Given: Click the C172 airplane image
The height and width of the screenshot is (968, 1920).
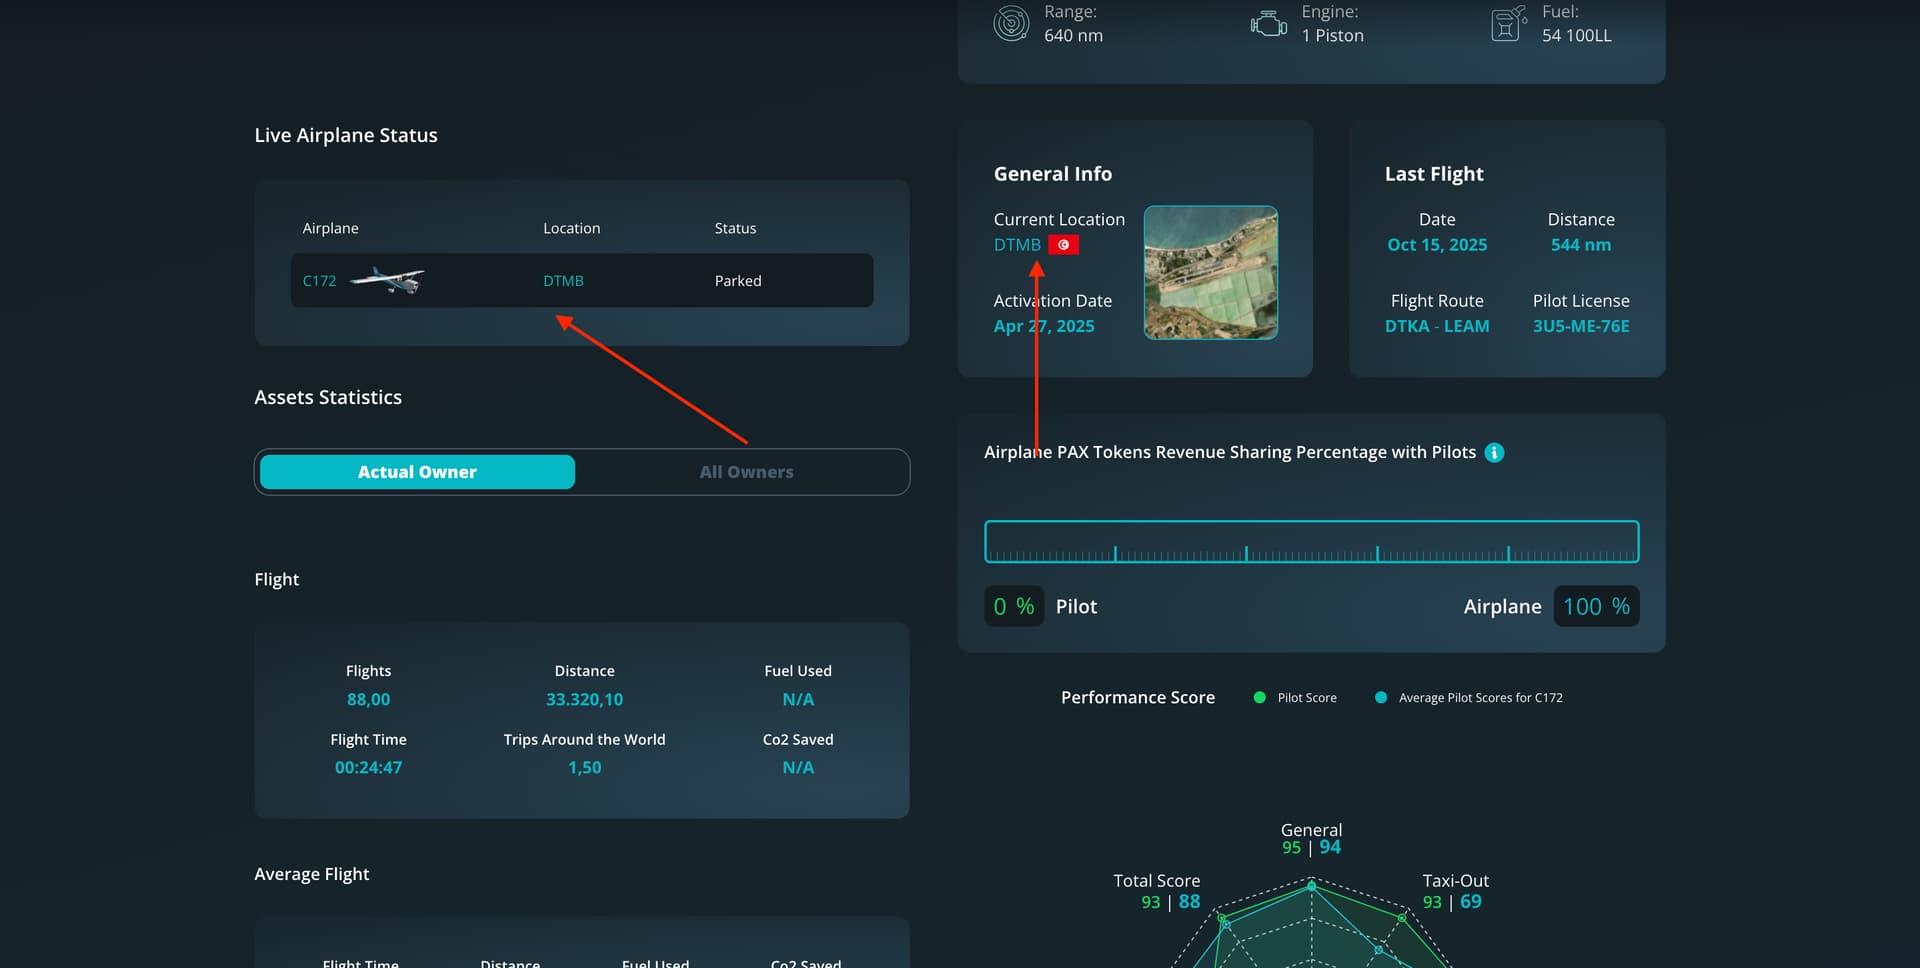Looking at the screenshot, I should 387,280.
